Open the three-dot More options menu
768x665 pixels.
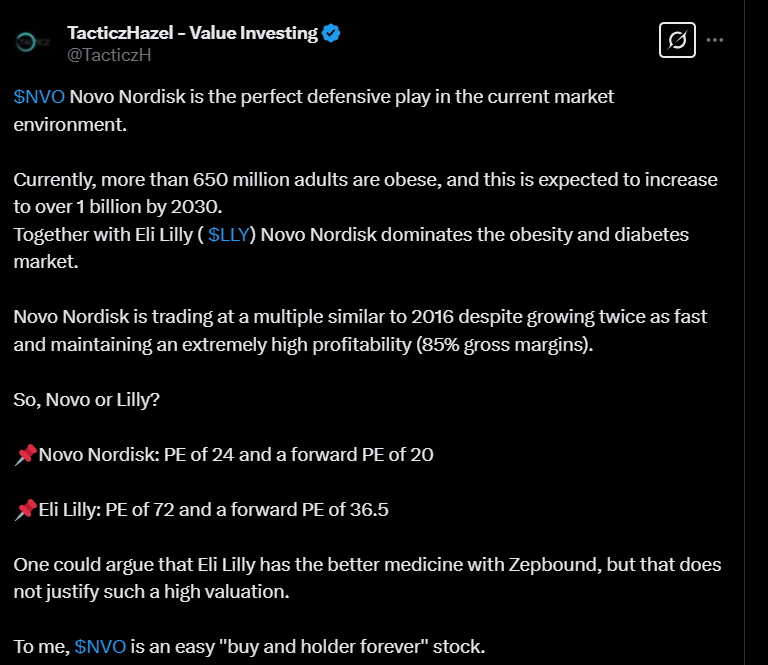coord(715,40)
